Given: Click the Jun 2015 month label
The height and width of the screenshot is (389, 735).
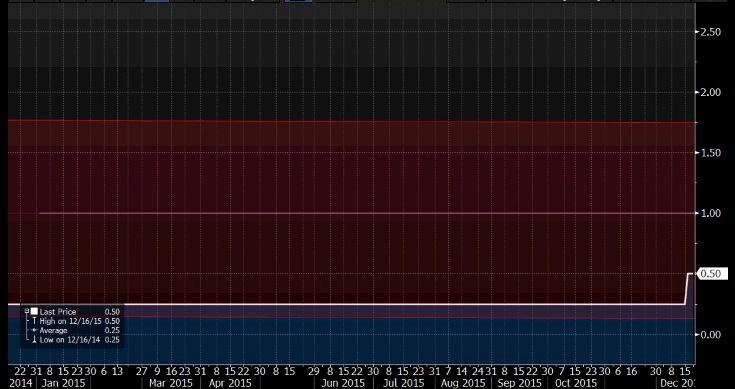Looking at the screenshot, I should pyautogui.click(x=343, y=383).
